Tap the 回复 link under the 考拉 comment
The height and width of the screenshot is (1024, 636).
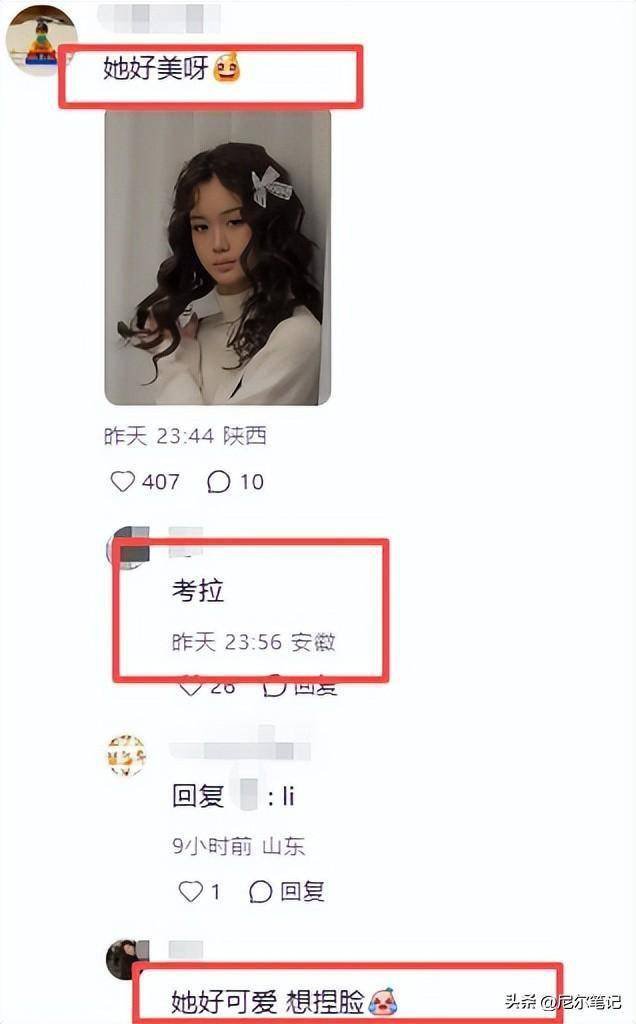tap(315, 687)
